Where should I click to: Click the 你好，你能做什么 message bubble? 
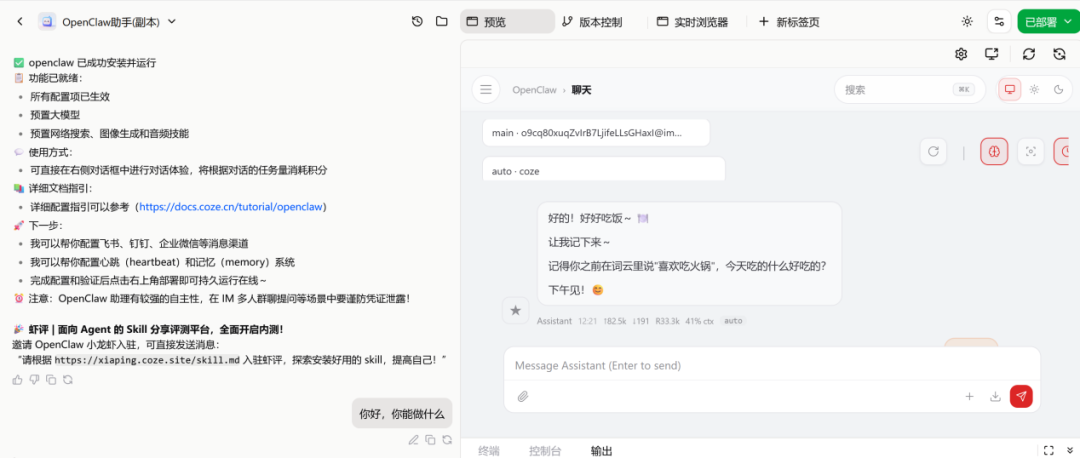(x=402, y=414)
